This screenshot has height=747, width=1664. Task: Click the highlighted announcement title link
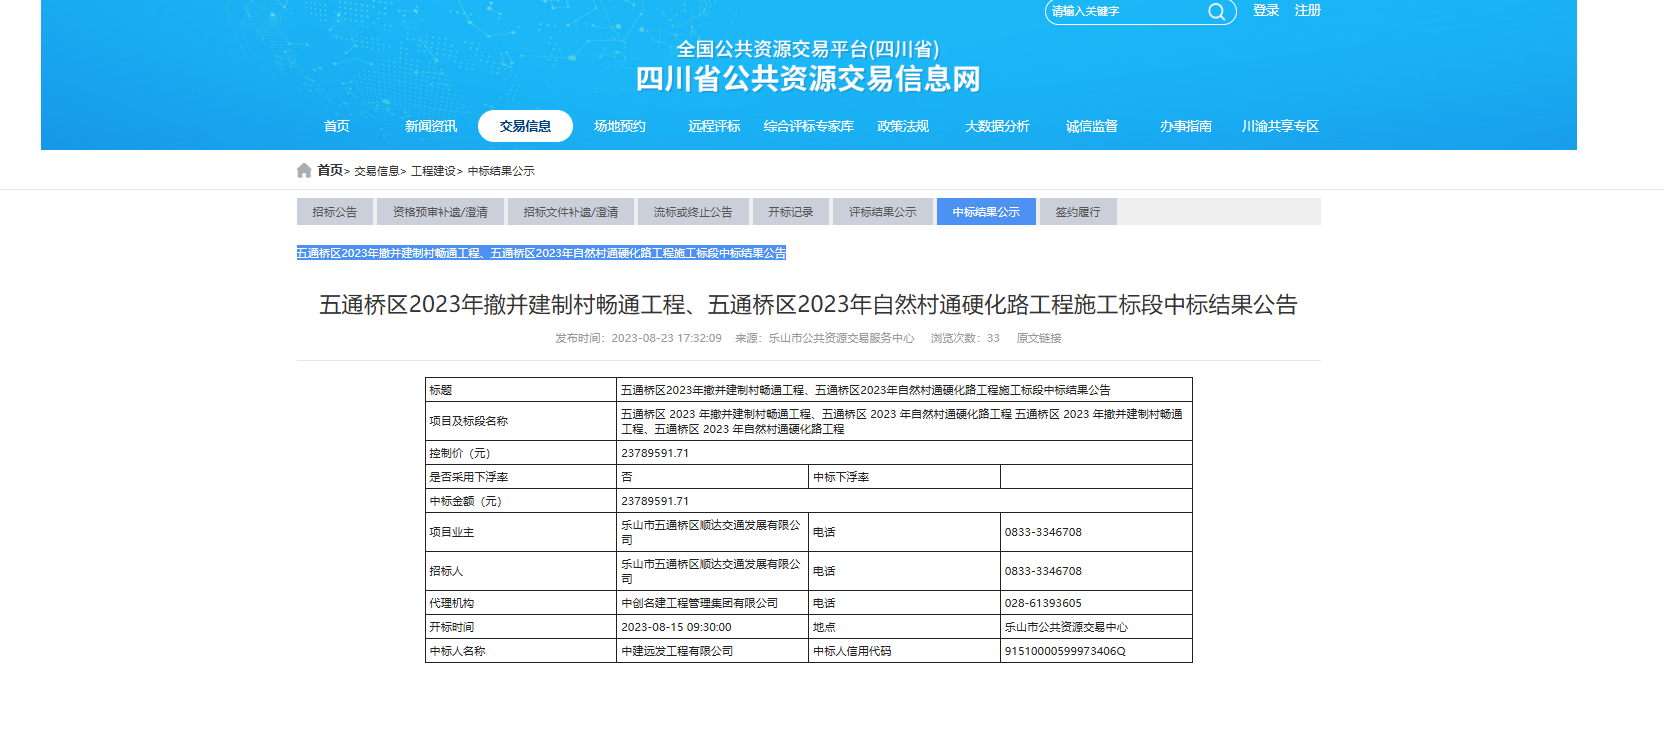click(x=541, y=253)
